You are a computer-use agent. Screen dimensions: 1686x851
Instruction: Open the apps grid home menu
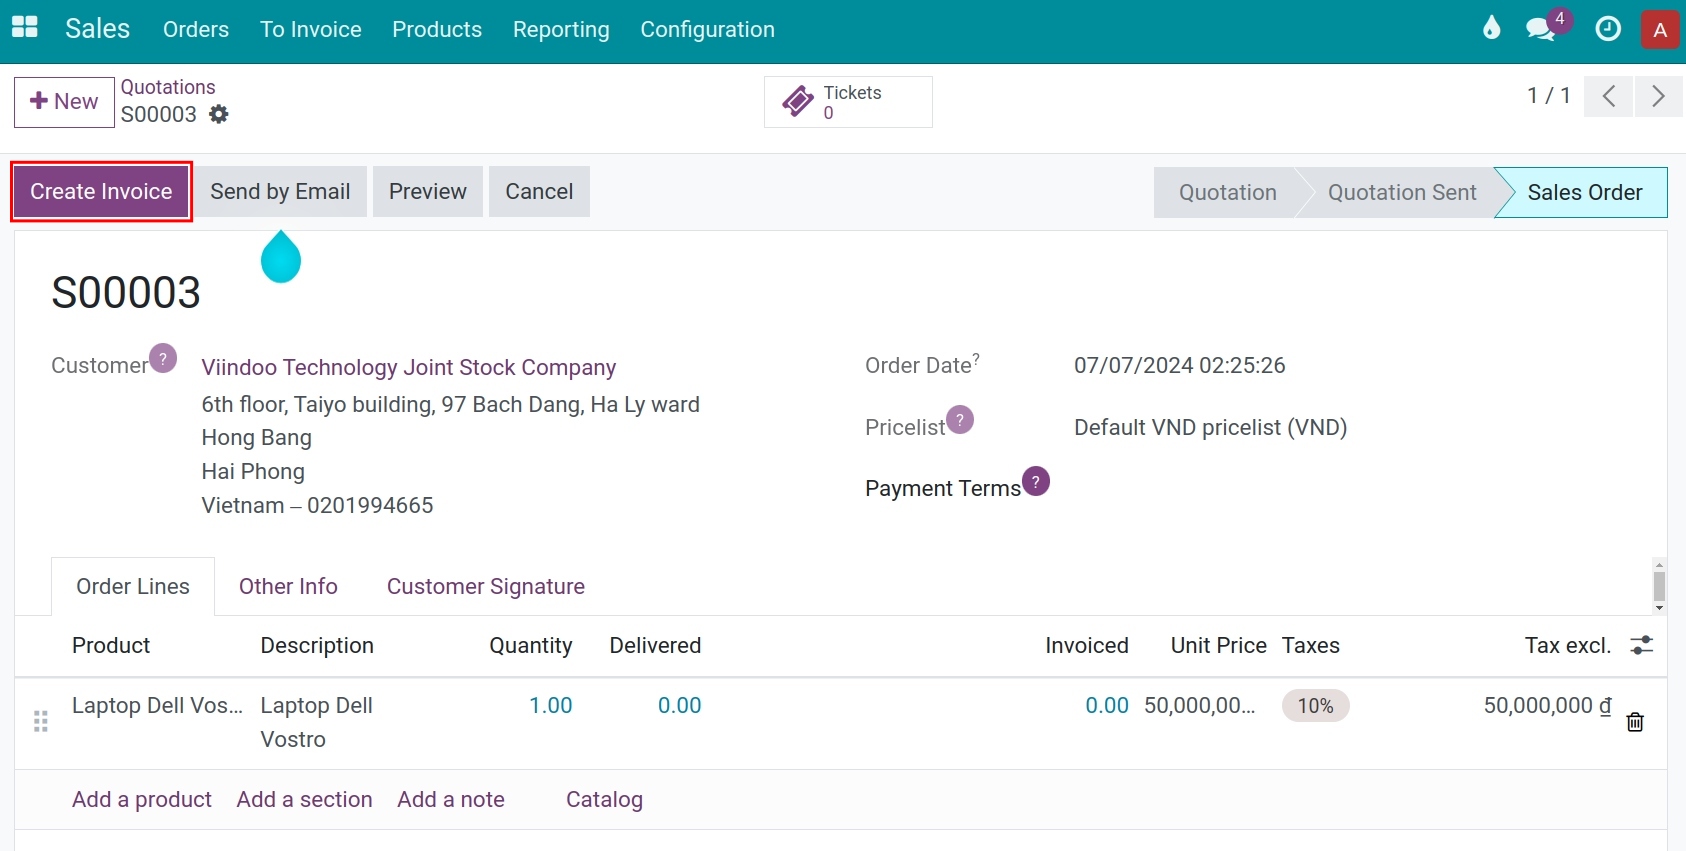coord(25,28)
